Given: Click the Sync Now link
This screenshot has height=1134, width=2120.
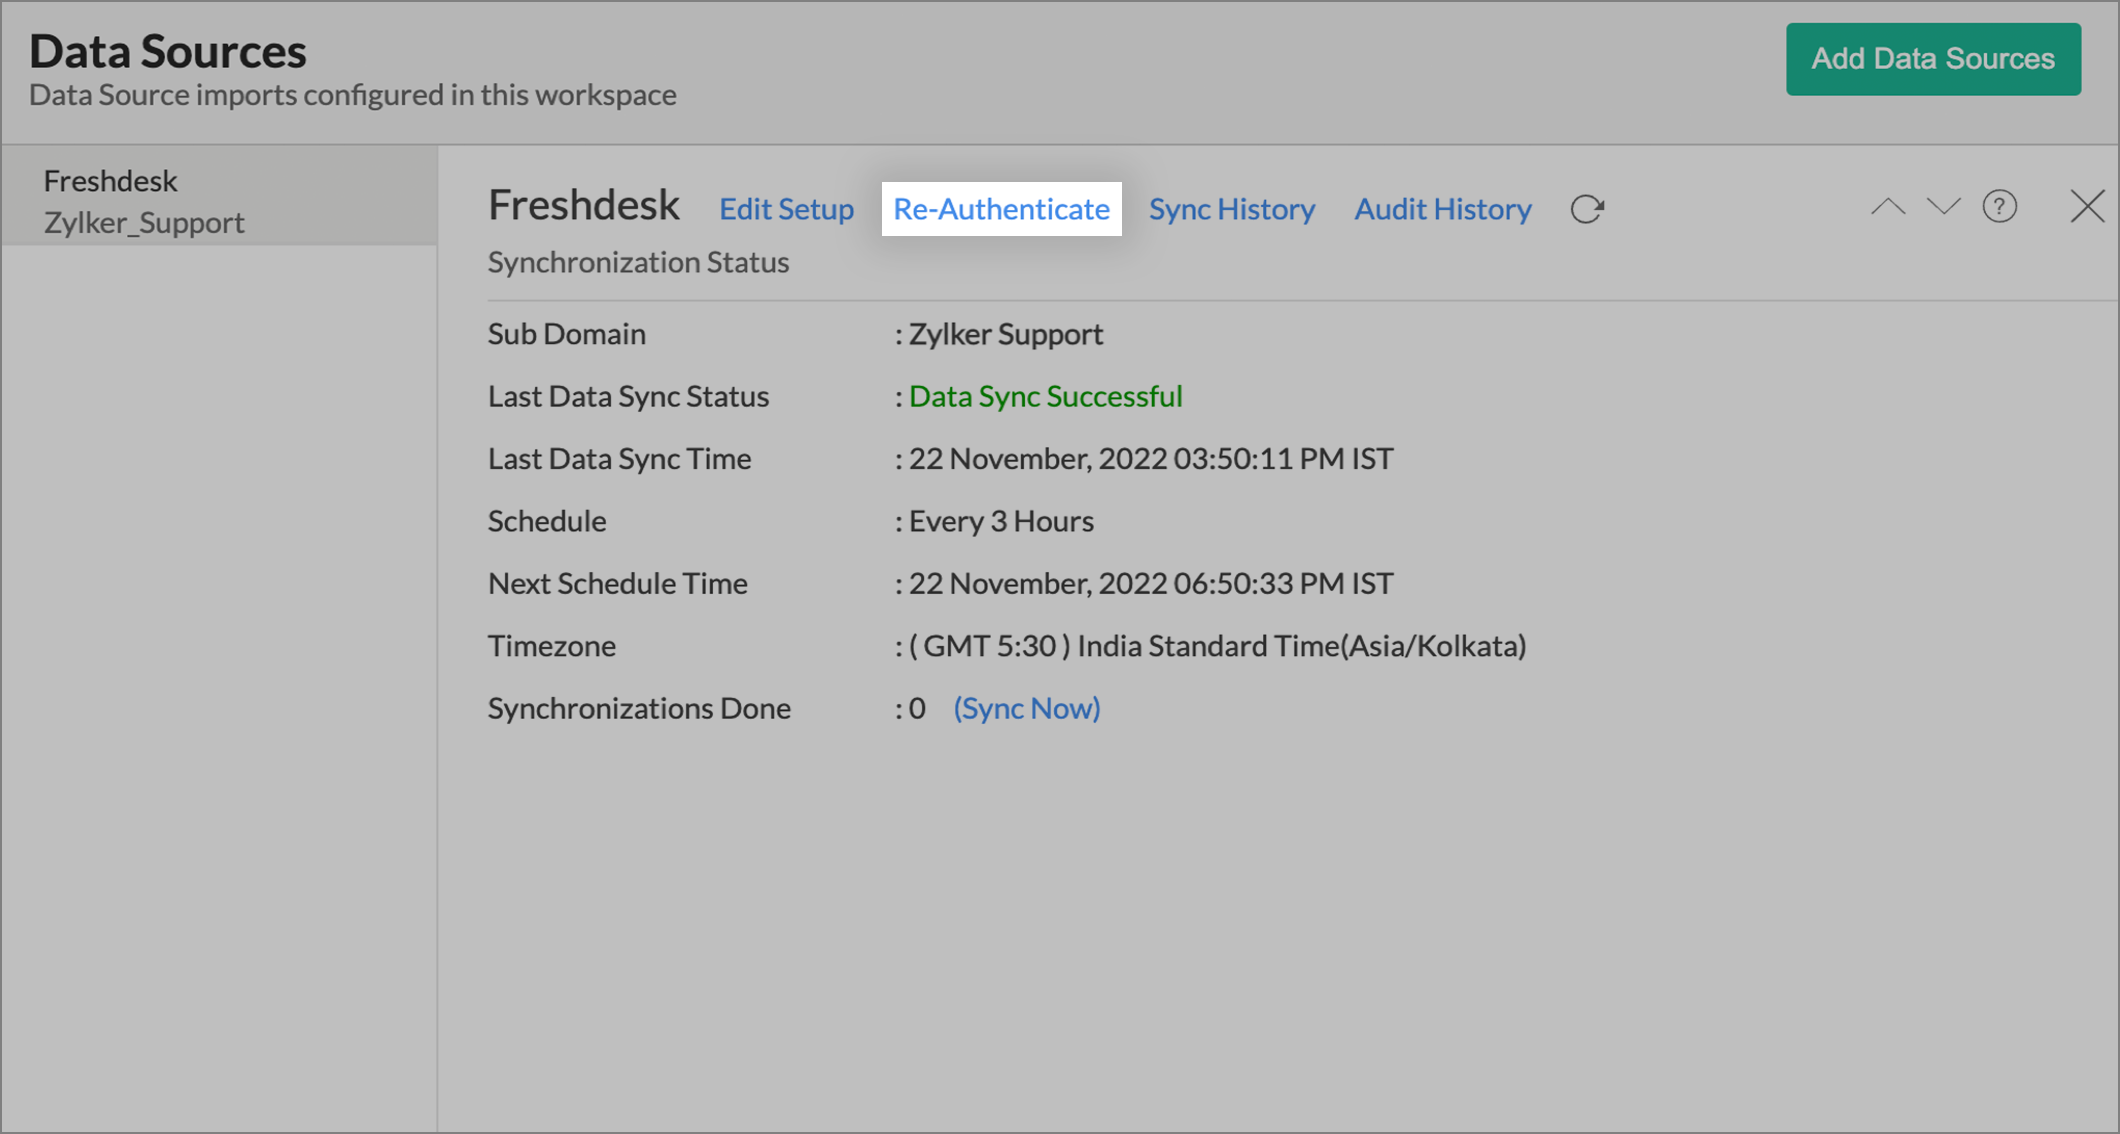Looking at the screenshot, I should [1026, 708].
